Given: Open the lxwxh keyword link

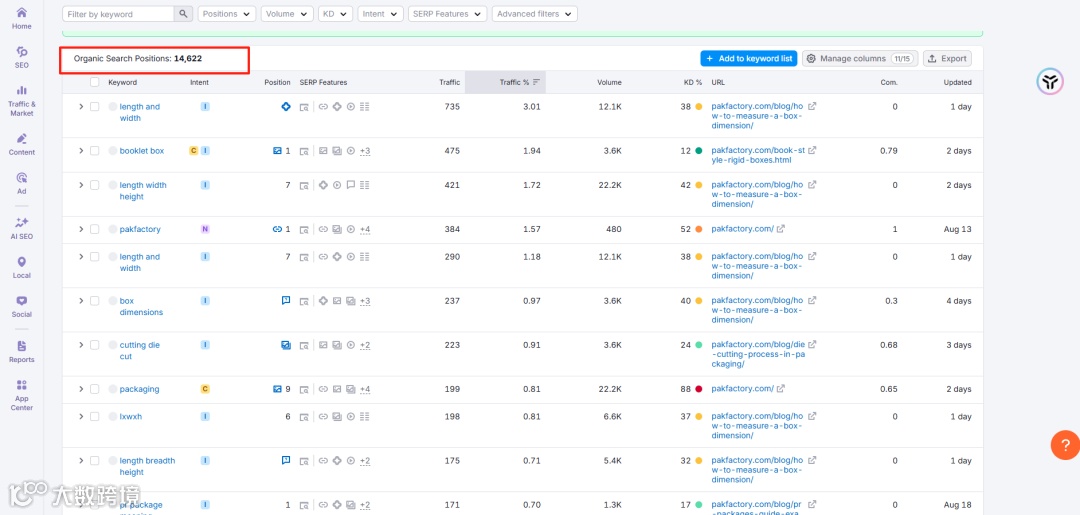Looking at the screenshot, I should point(131,417).
